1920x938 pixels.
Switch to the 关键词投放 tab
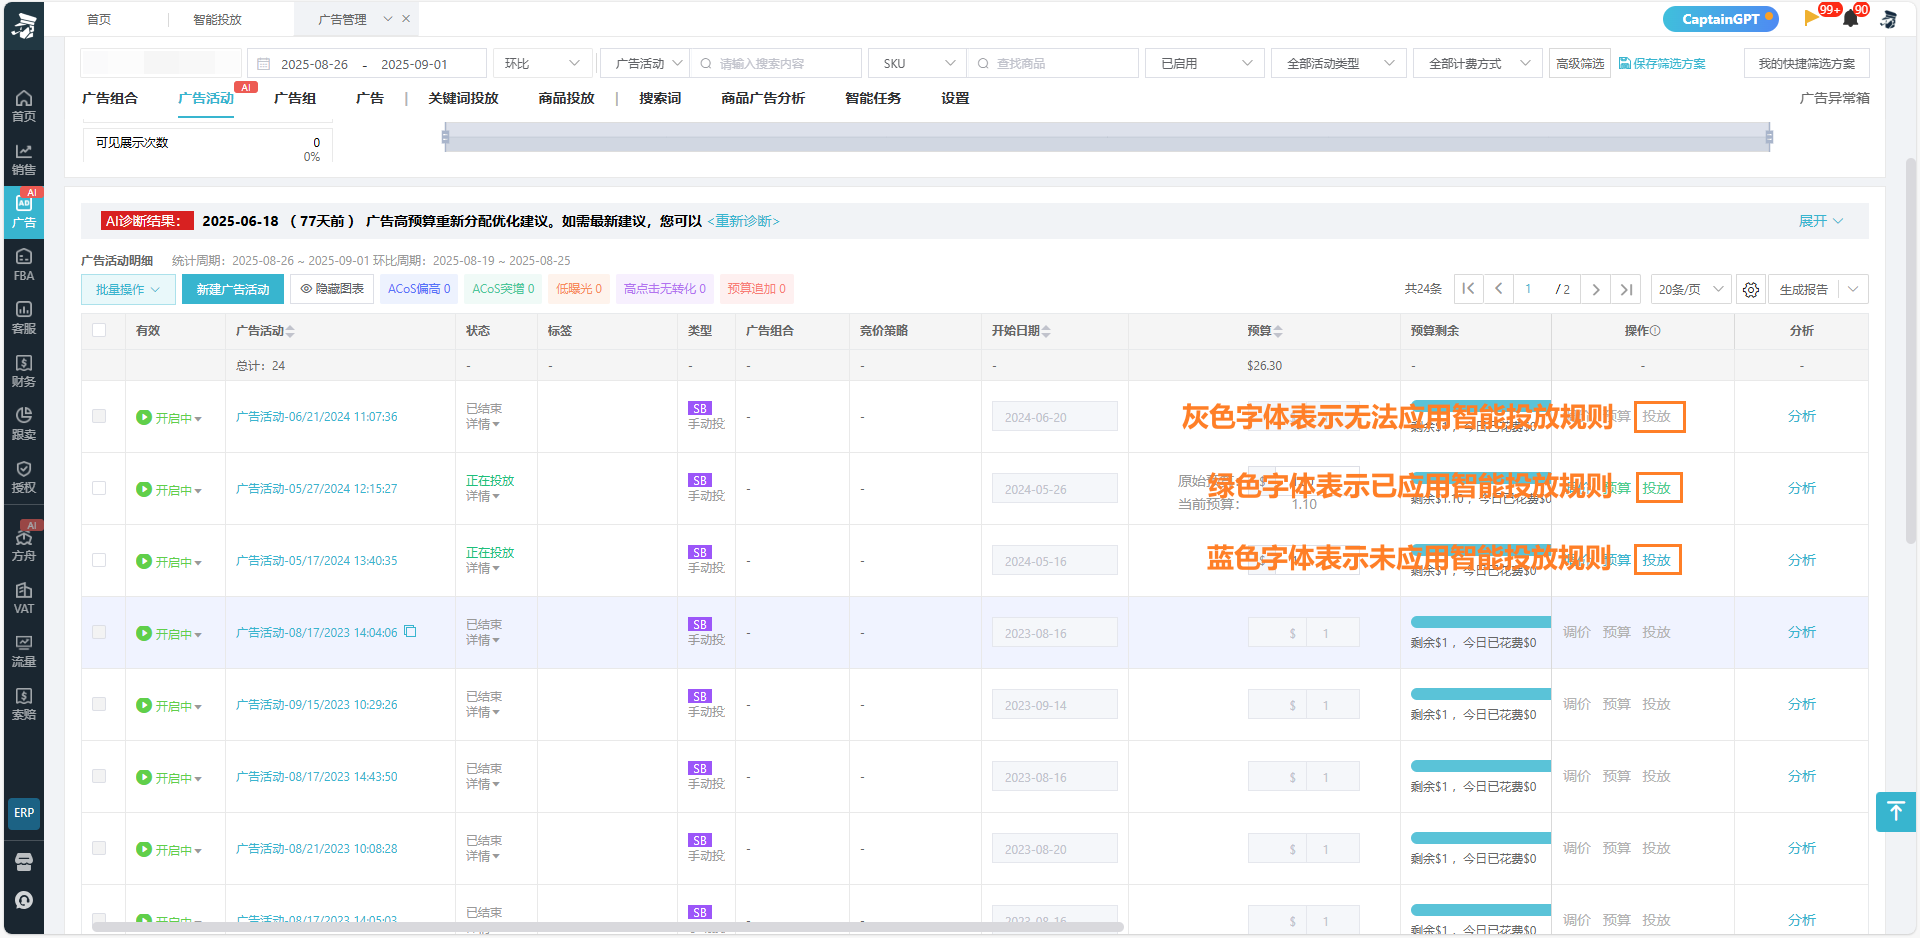463,98
